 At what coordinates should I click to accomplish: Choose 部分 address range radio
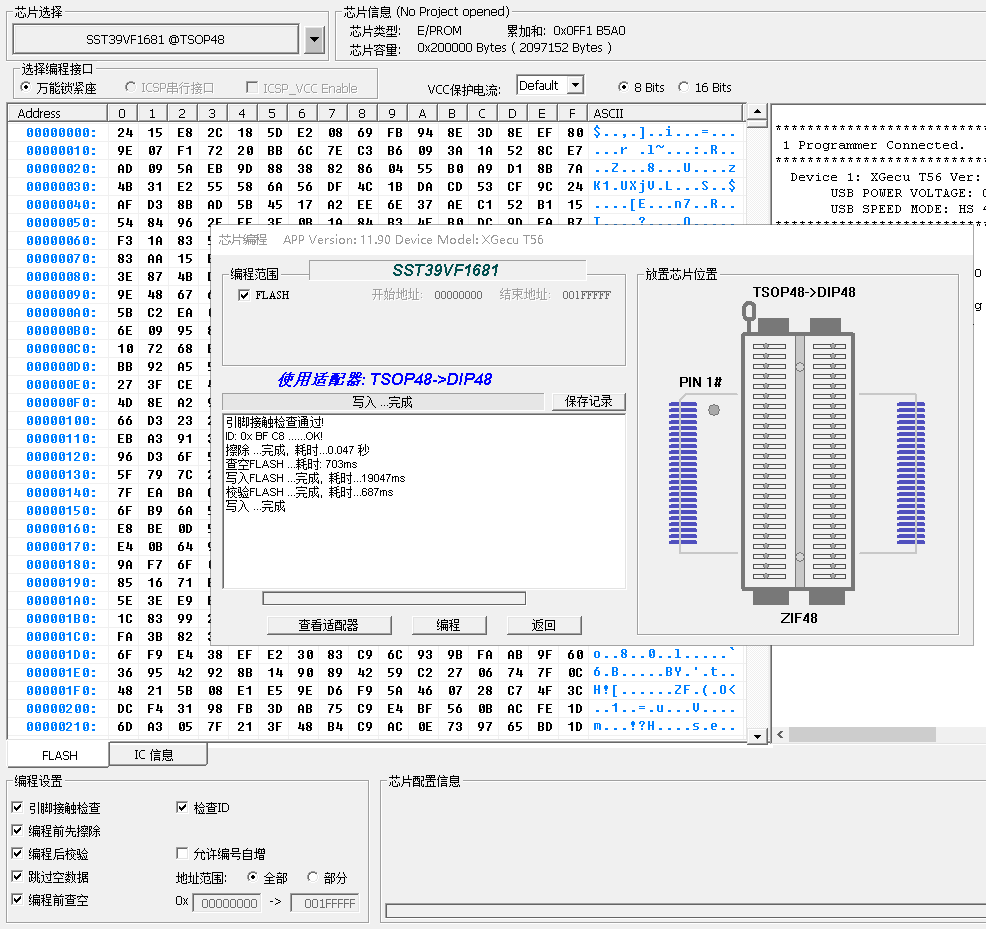click(x=313, y=878)
